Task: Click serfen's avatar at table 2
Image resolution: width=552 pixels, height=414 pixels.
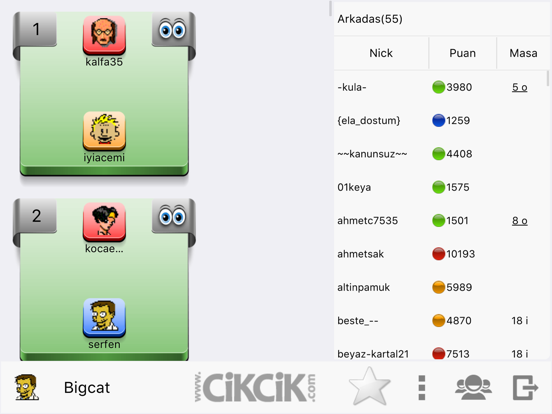Action: click(104, 318)
